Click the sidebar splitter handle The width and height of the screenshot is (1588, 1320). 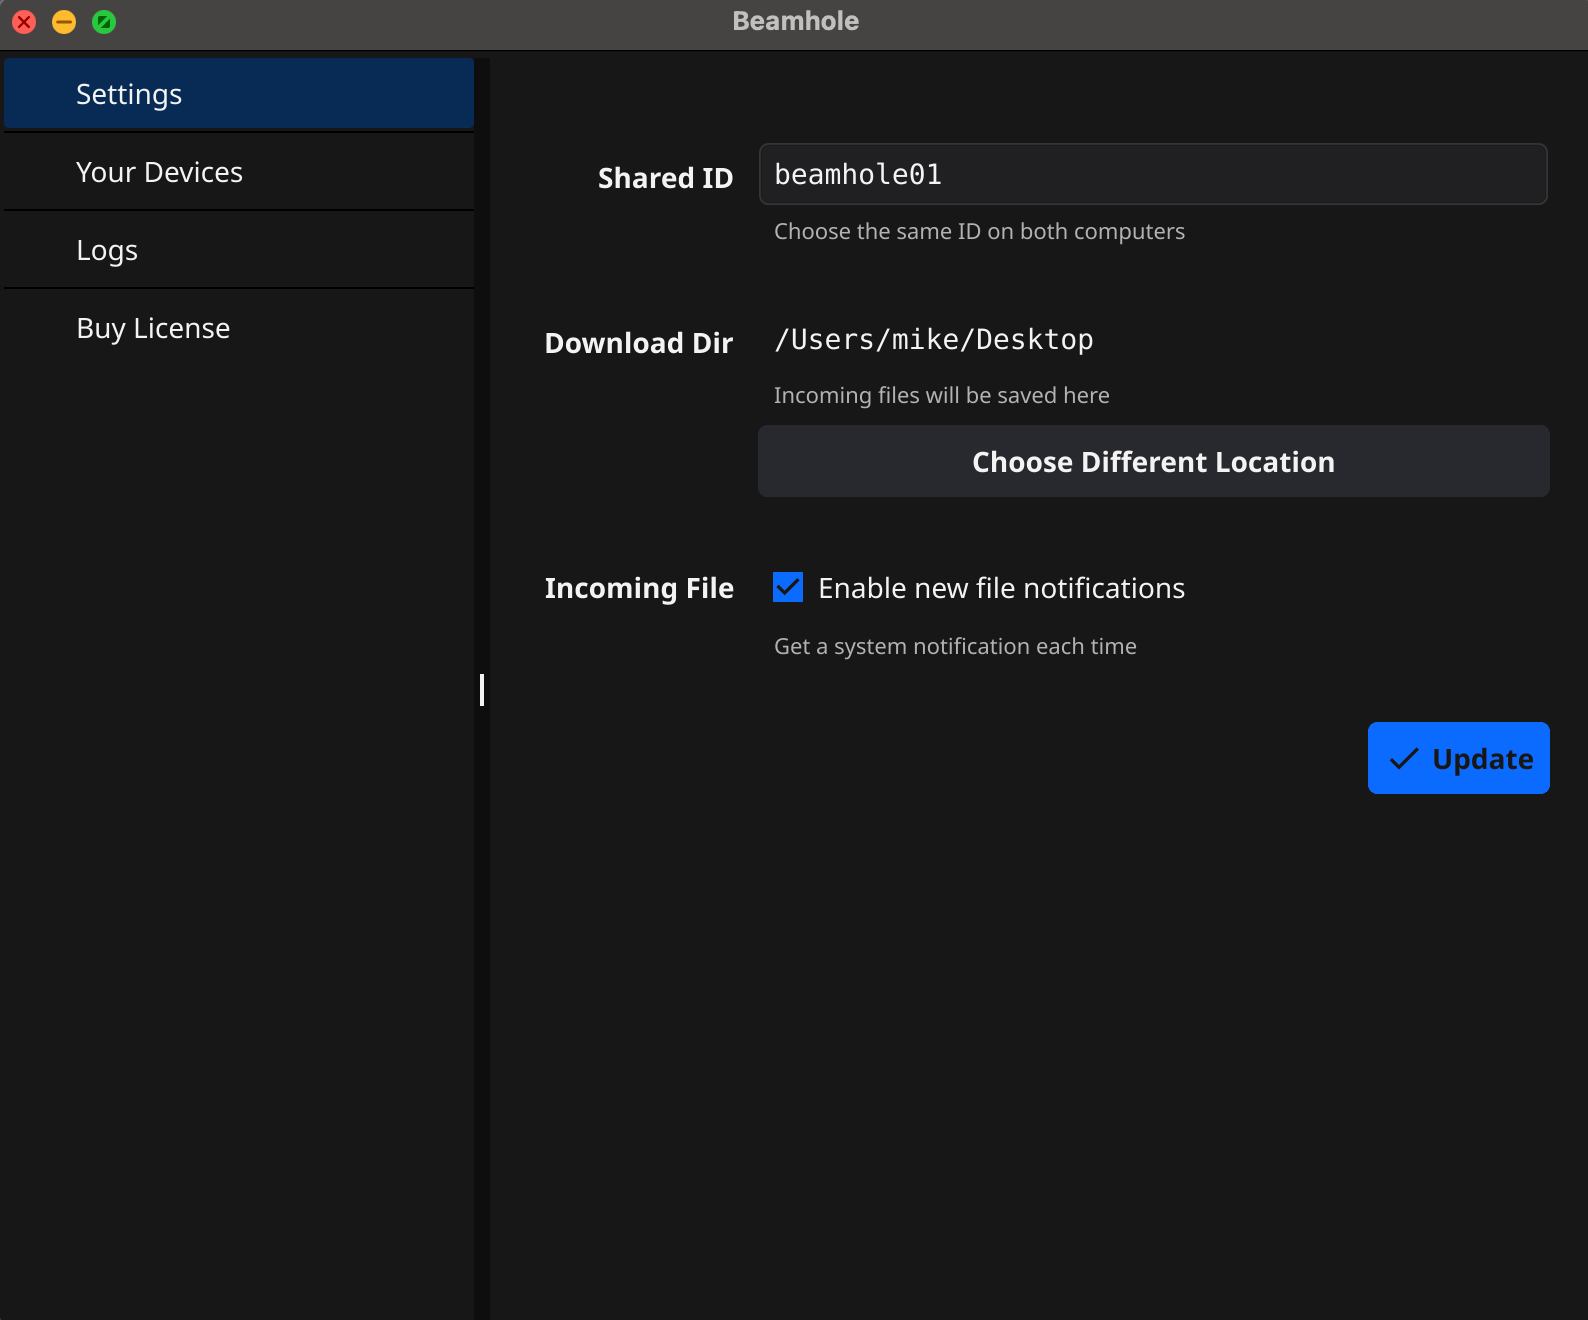coord(482,690)
